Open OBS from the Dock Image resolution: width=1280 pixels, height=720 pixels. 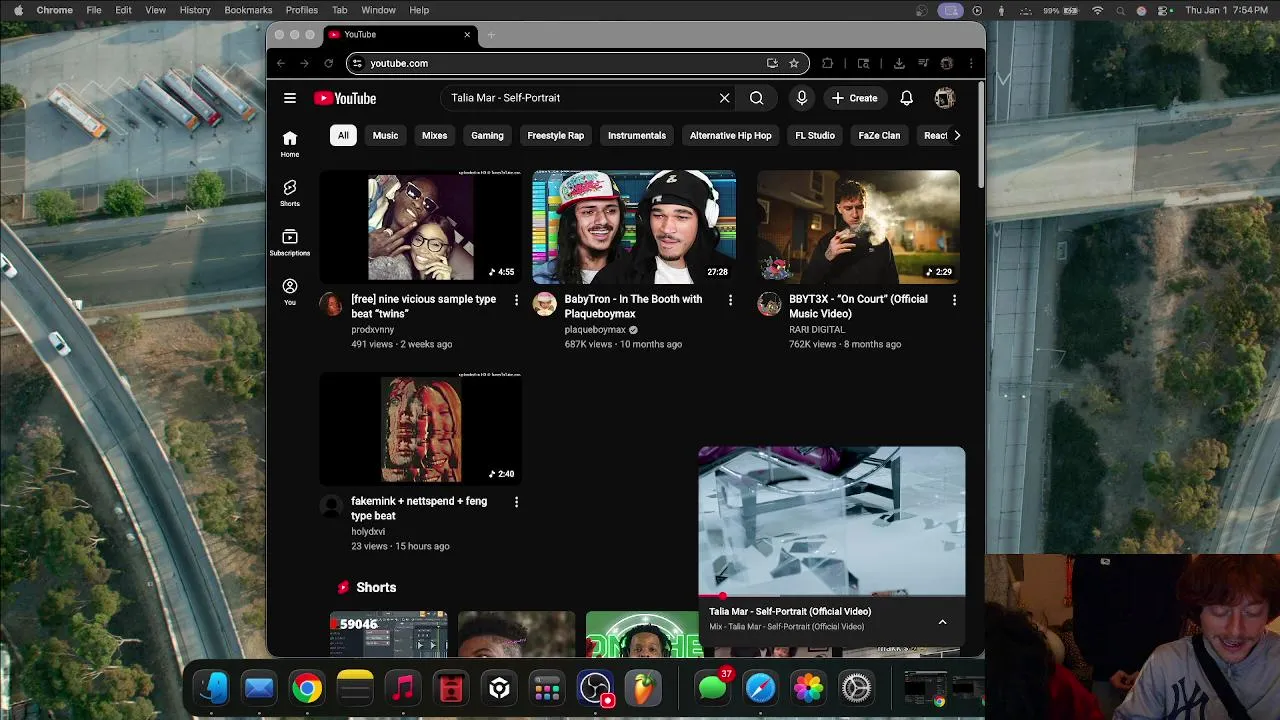(x=595, y=688)
